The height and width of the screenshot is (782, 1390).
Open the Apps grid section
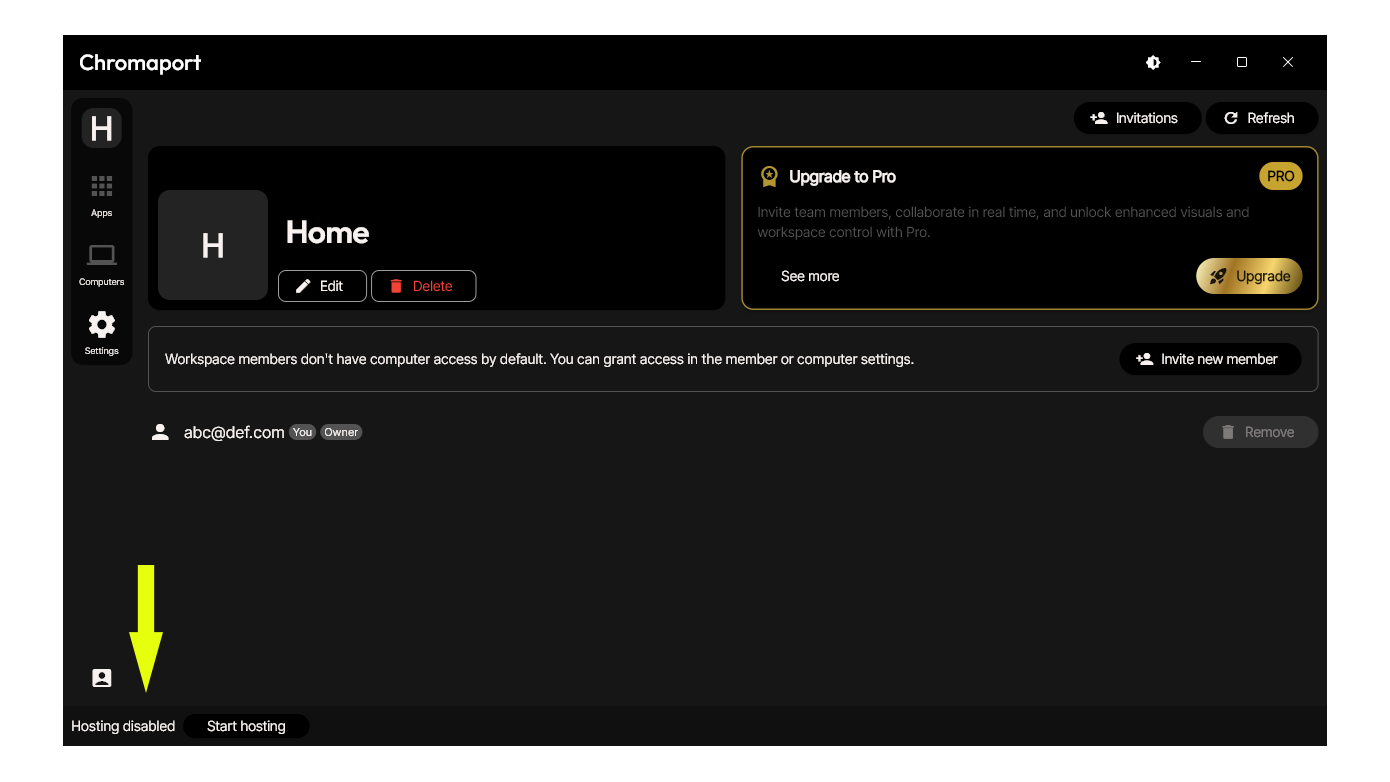101,195
